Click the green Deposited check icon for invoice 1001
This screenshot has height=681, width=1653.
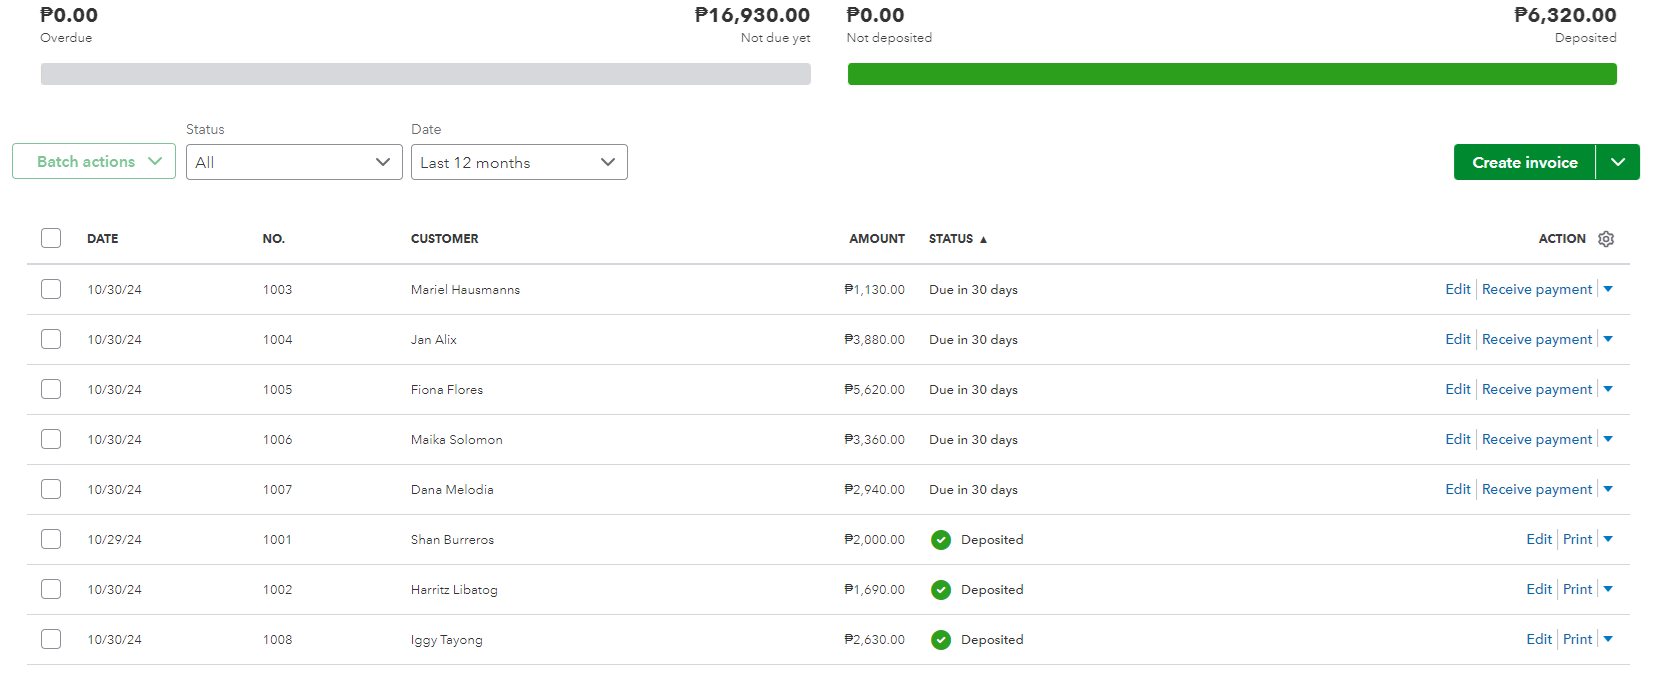click(941, 540)
